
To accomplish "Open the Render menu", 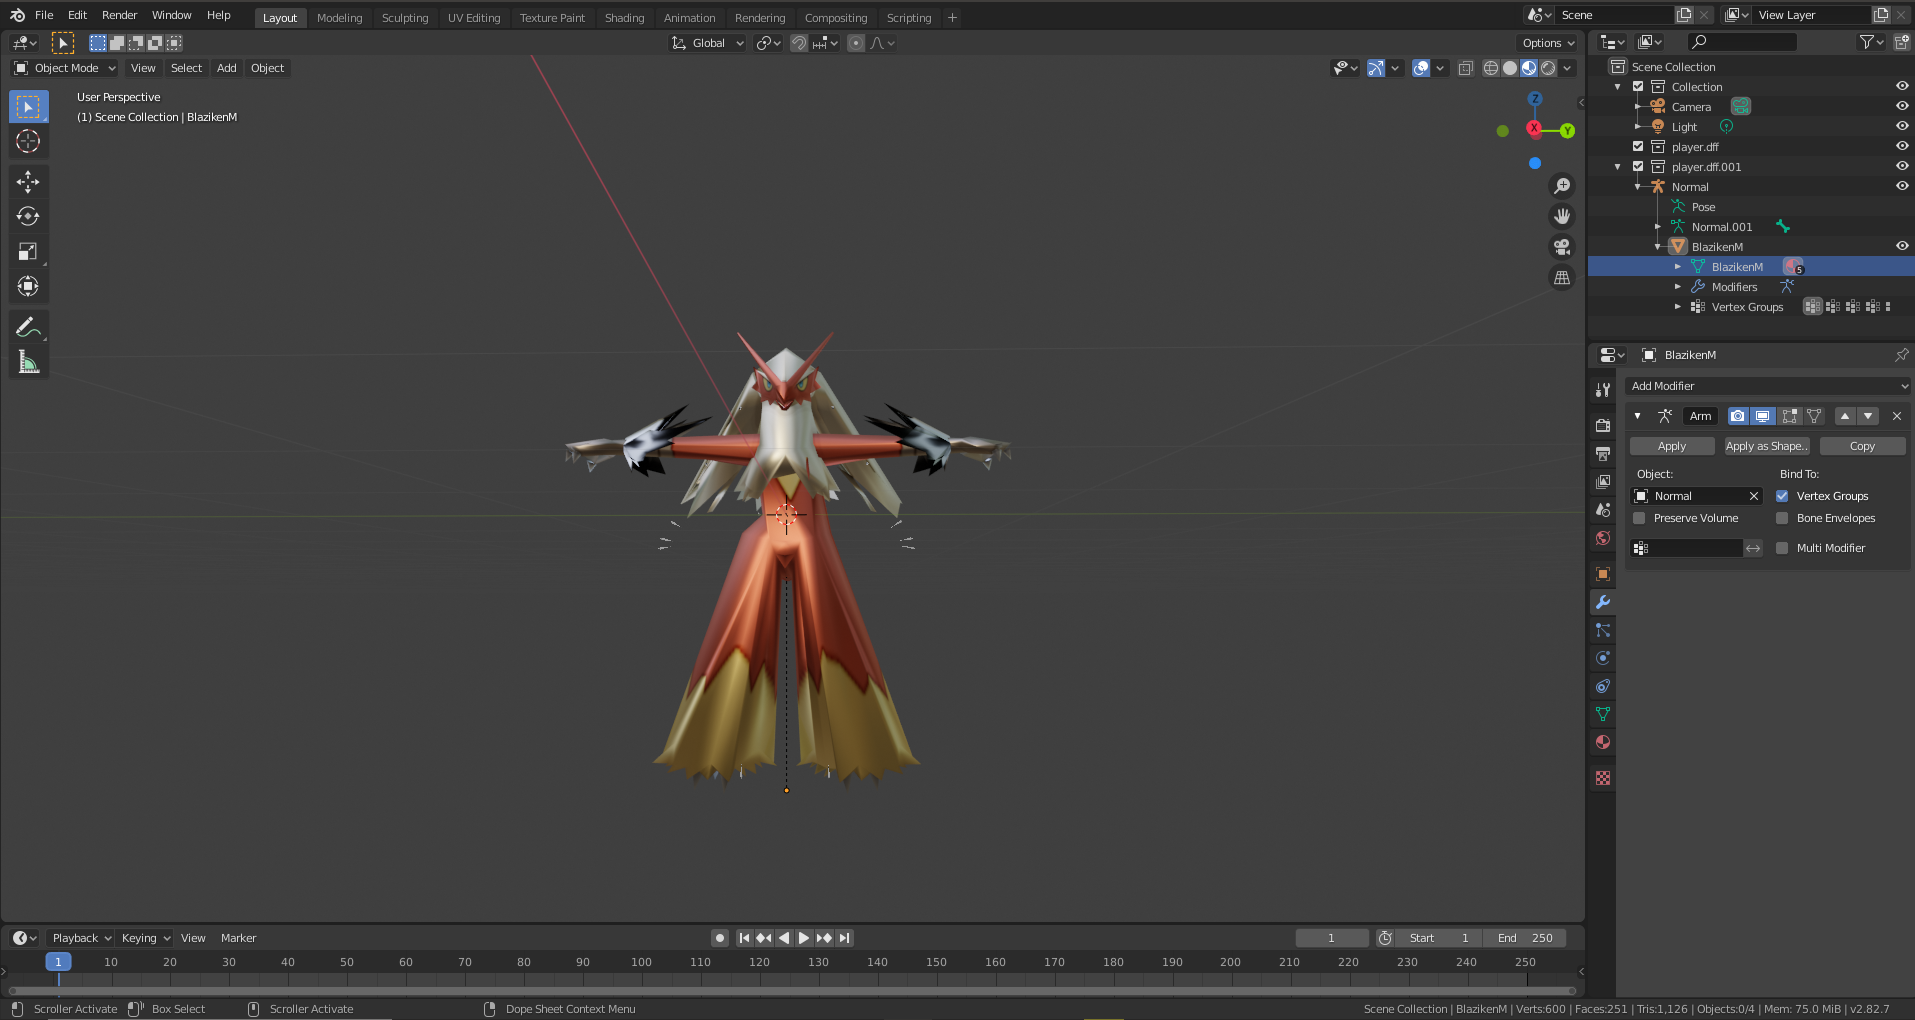I will pyautogui.click(x=119, y=15).
